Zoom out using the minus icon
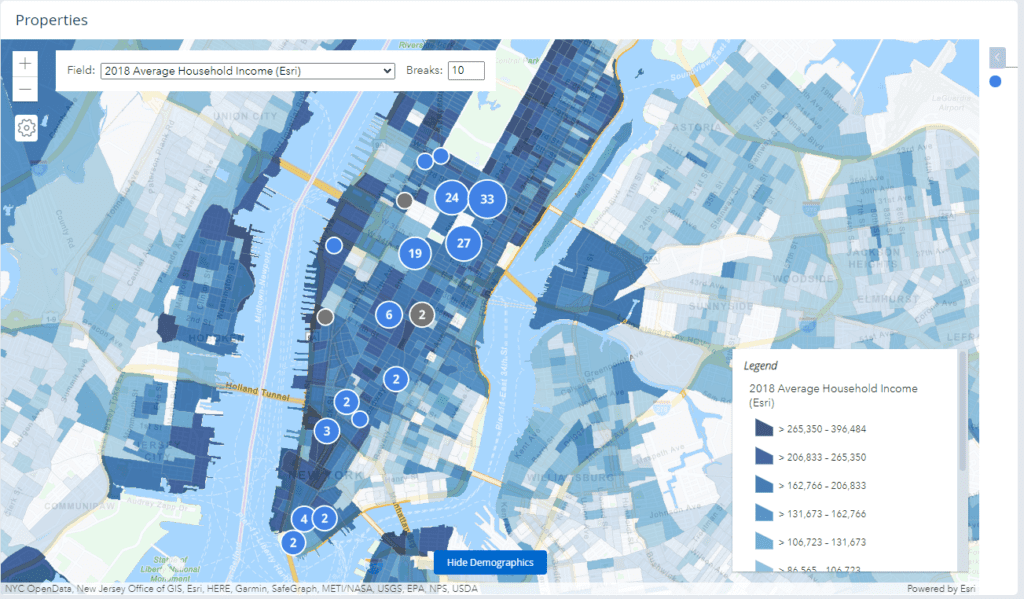1024x599 pixels. tap(24, 89)
